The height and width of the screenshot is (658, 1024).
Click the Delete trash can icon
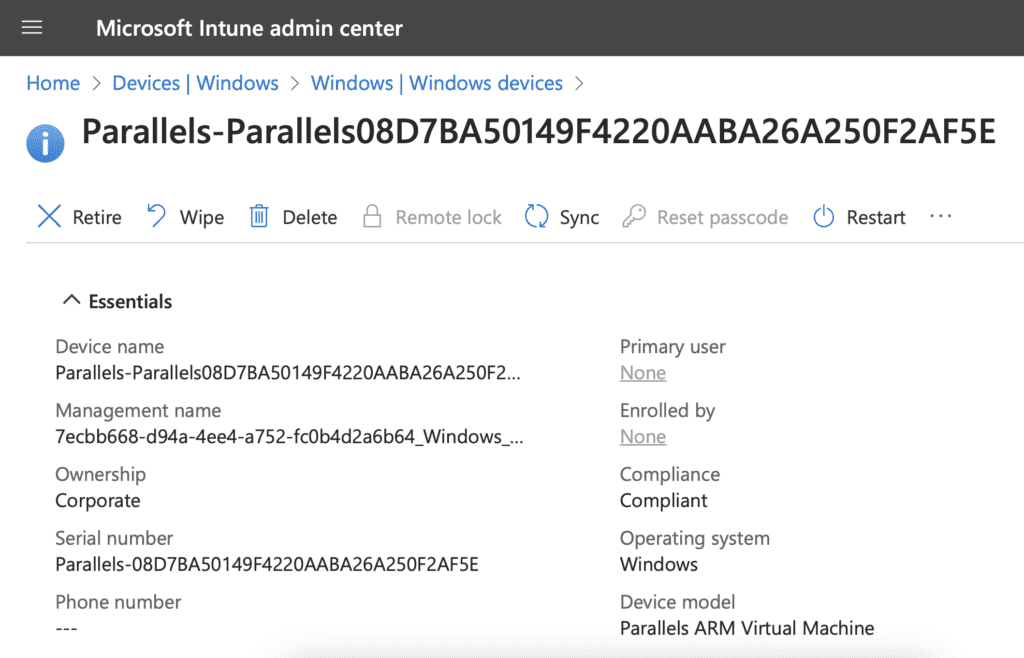click(259, 217)
